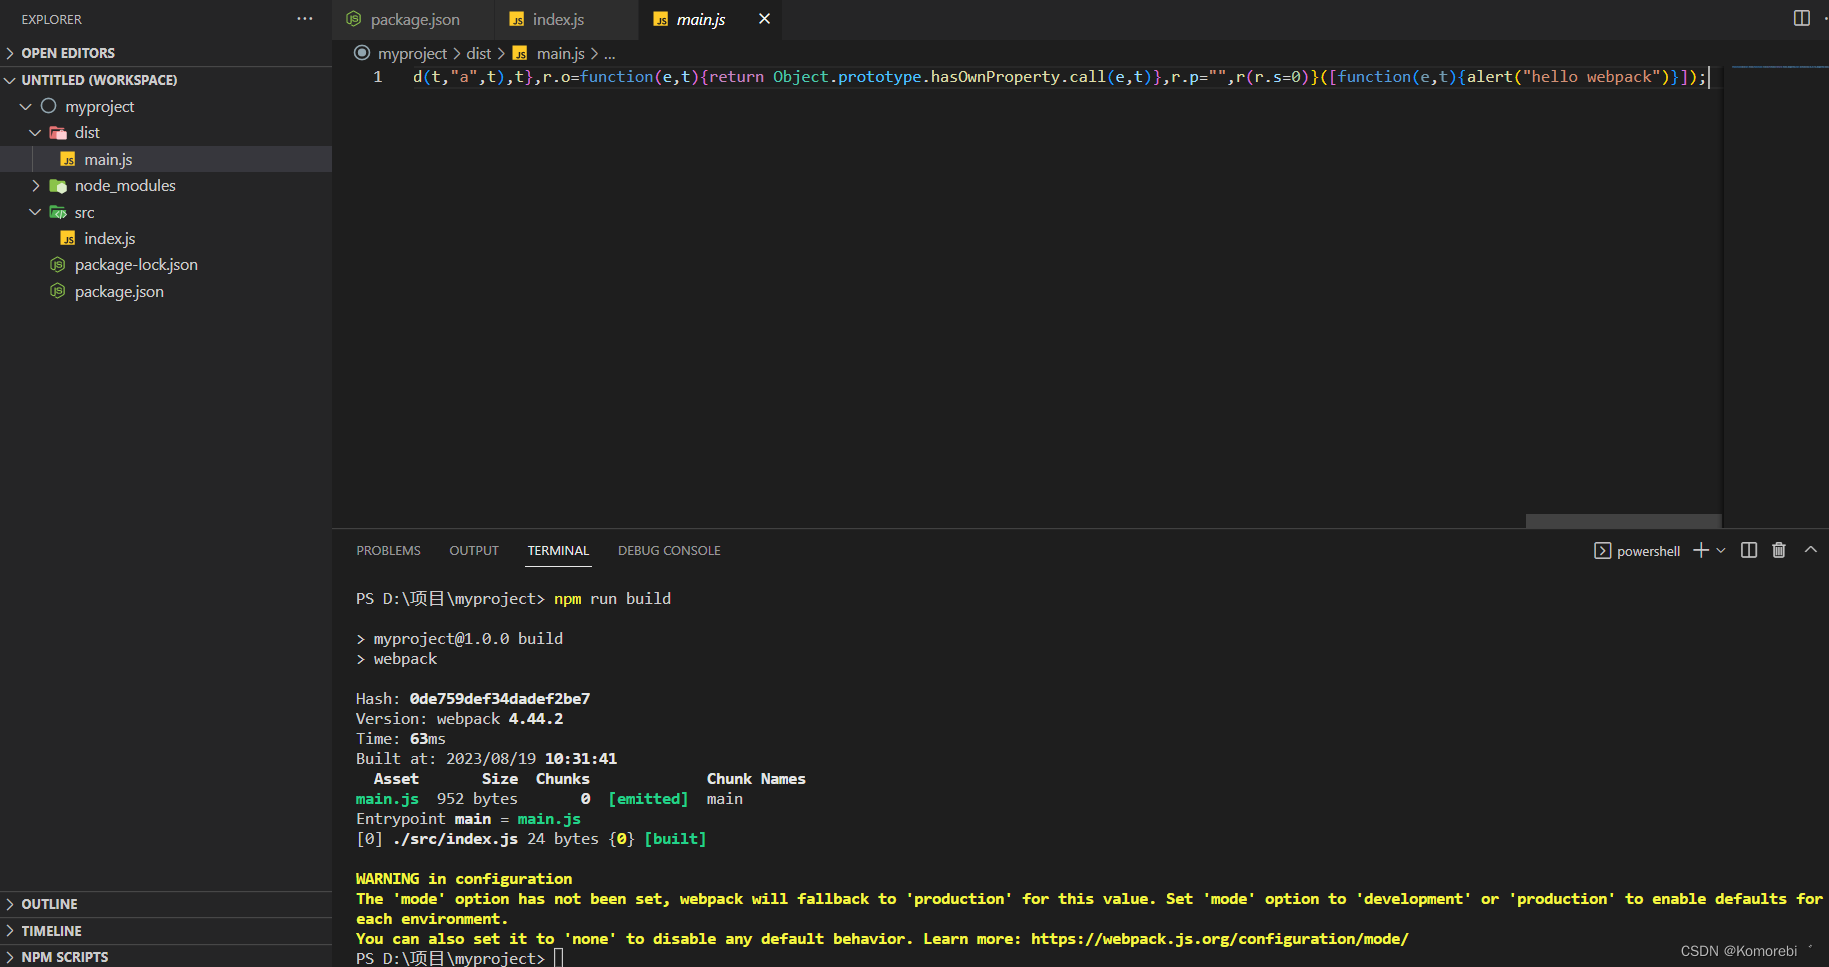This screenshot has height=967, width=1829.
Task: Click the powershell terminal label
Action: coord(1648,551)
